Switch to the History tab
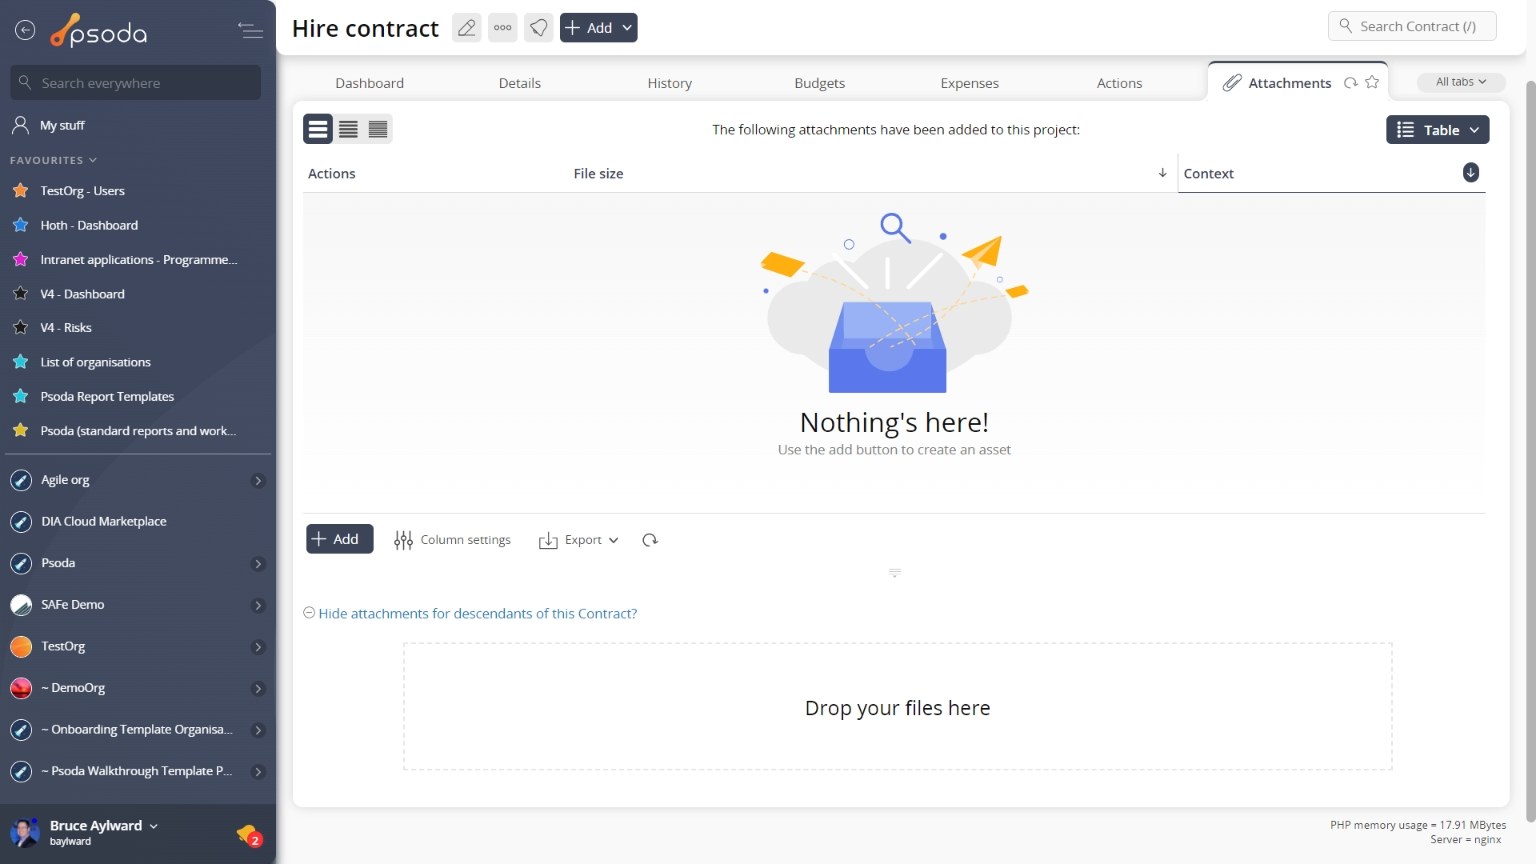 coord(670,83)
